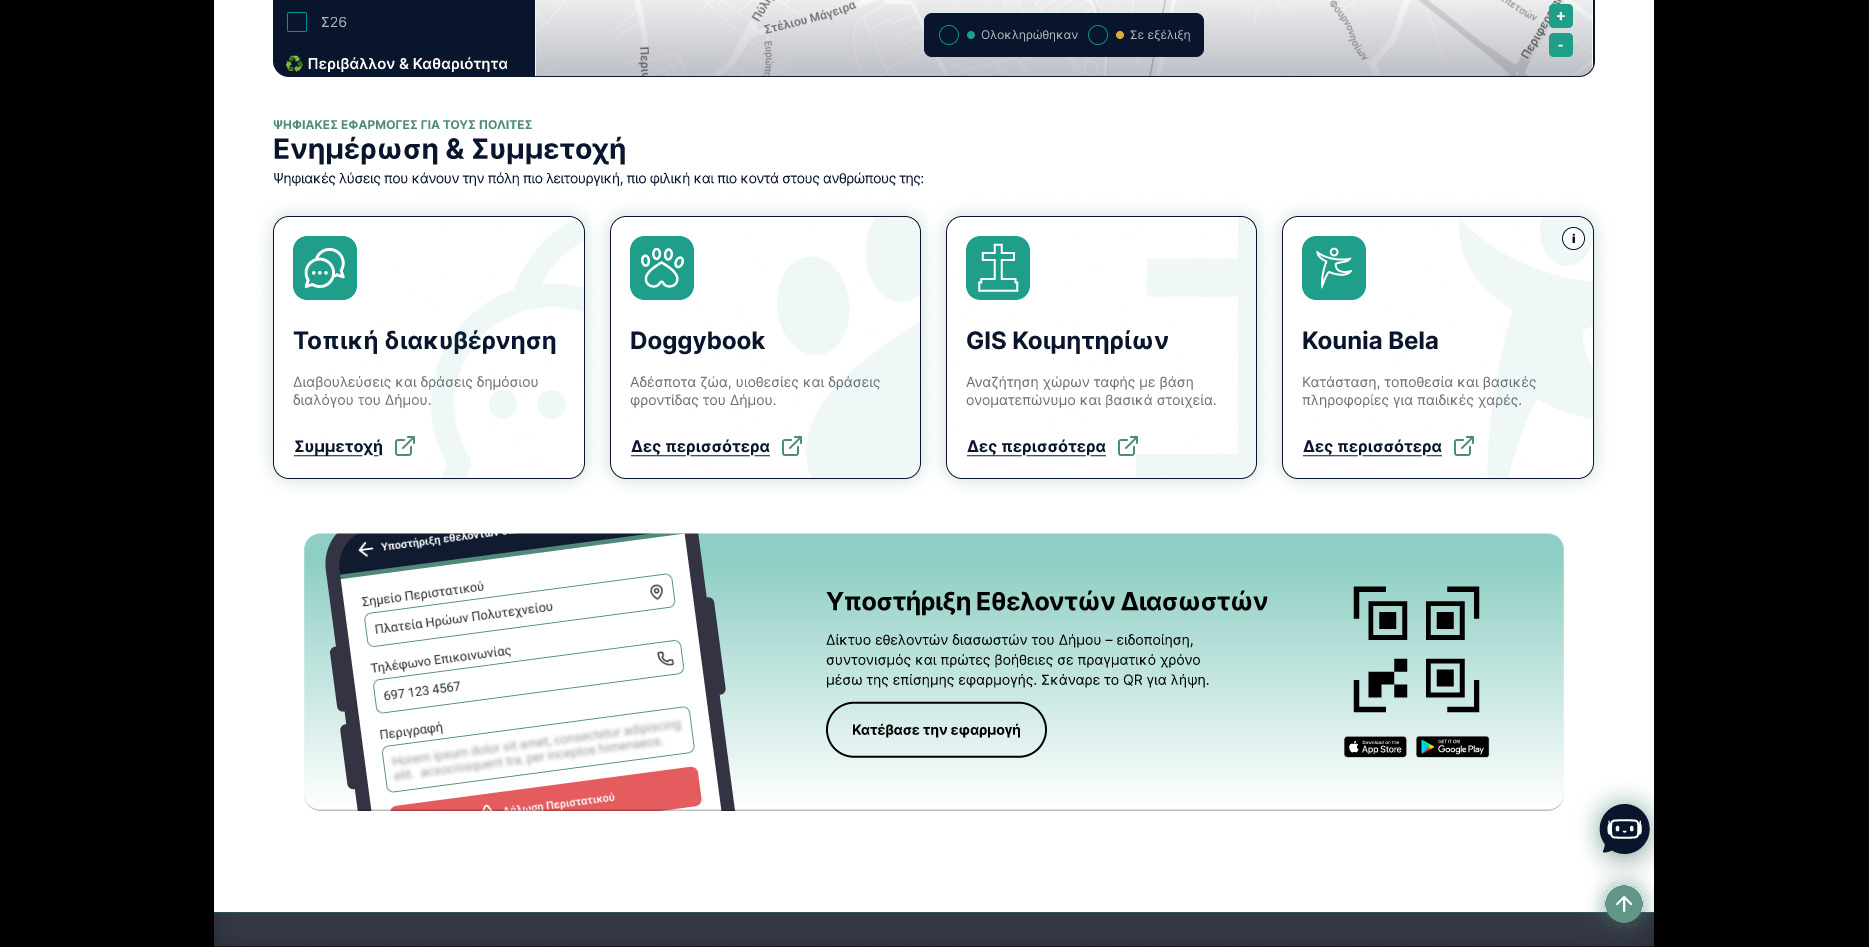The width and height of the screenshot is (1869, 947).
Task: Click the Kounia Bela playground icon
Action: 1333,268
